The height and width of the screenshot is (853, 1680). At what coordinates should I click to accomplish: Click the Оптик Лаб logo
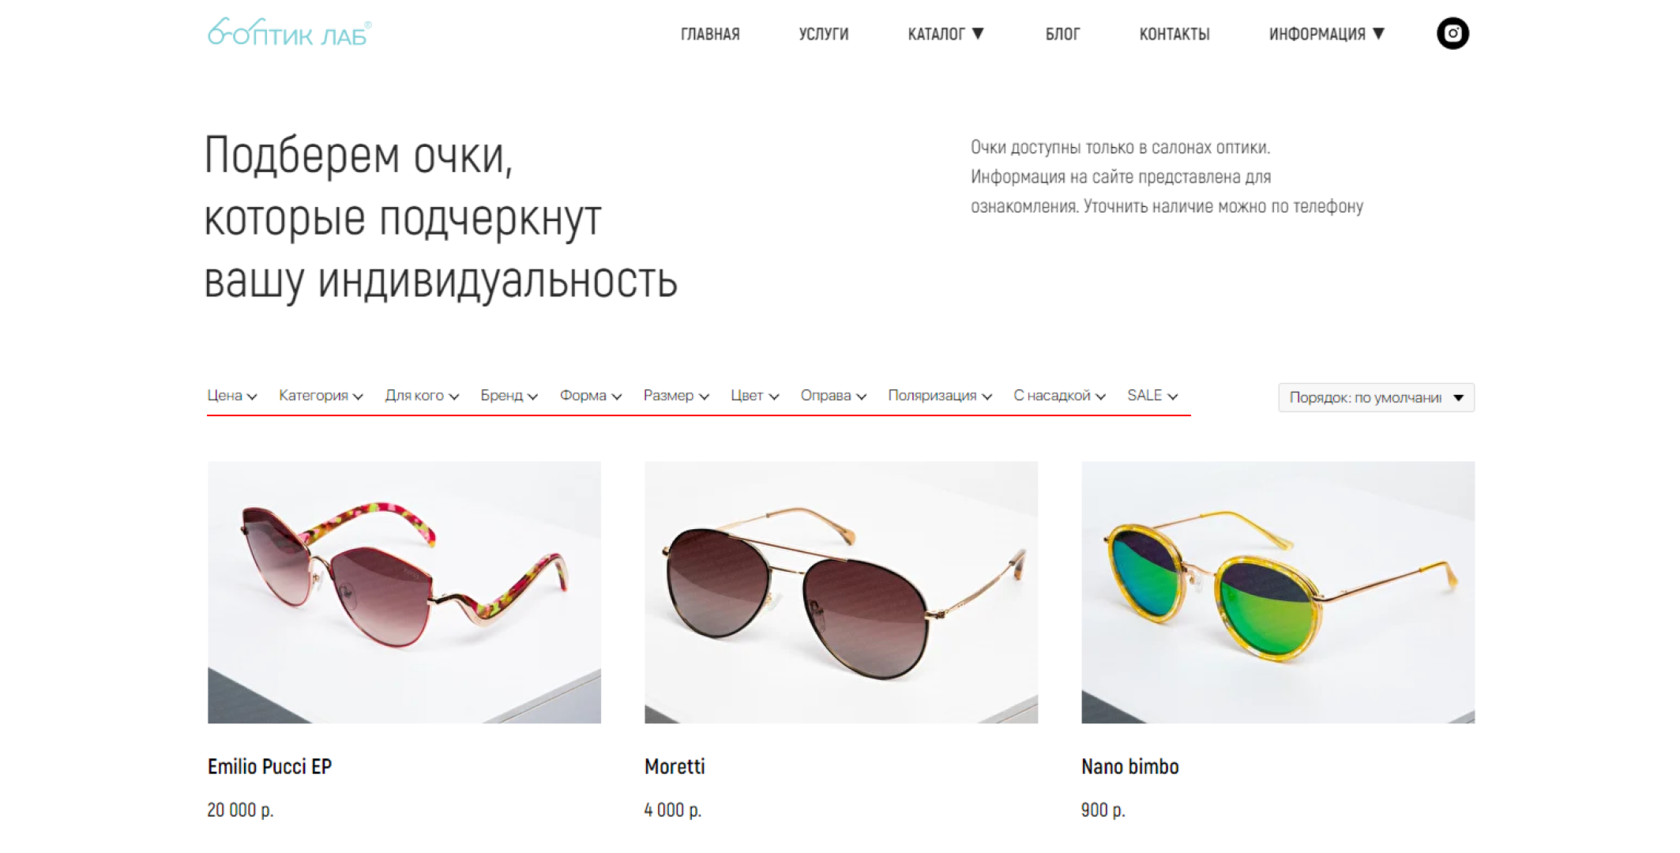pos(289,33)
